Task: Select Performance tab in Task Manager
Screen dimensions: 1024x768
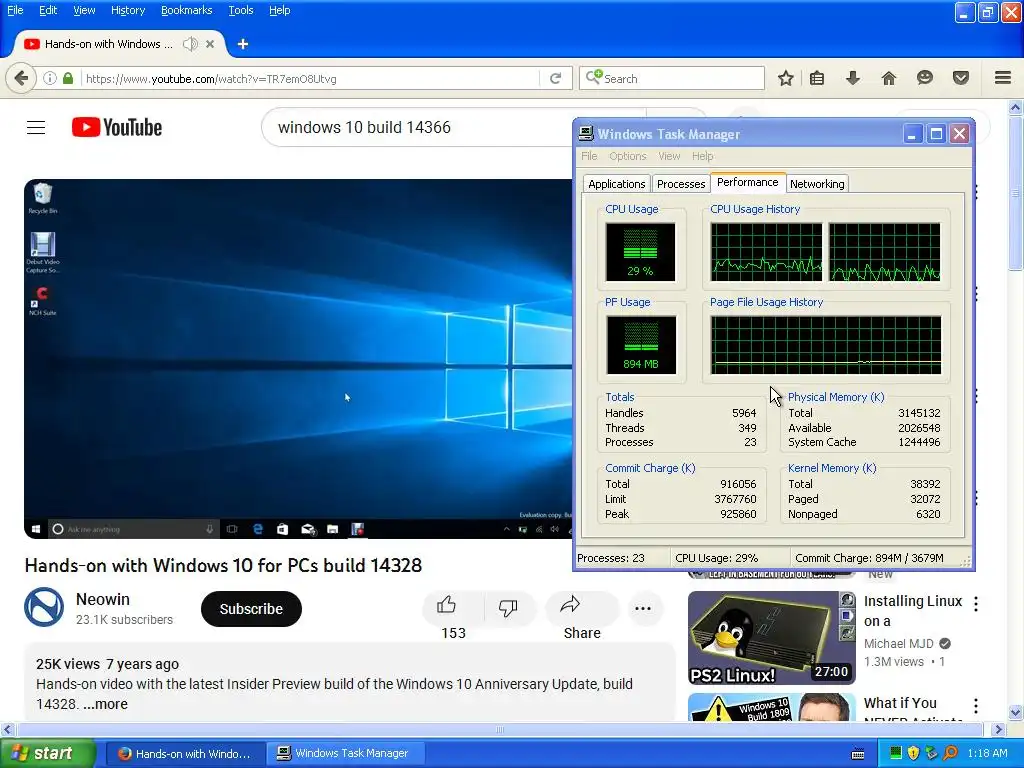Action: point(747,182)
